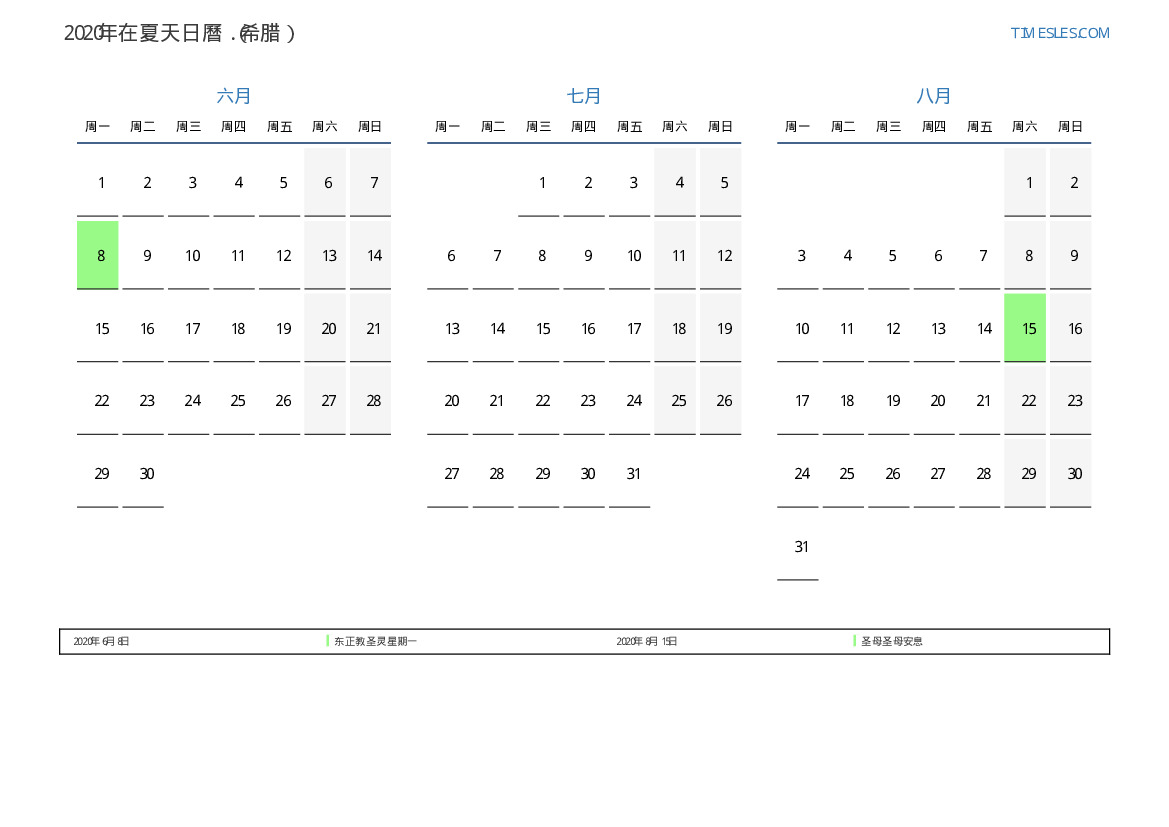Screen dimensions: 1169x827
Task: Select June 6 Saturday cell
Action: click(325, 183)
